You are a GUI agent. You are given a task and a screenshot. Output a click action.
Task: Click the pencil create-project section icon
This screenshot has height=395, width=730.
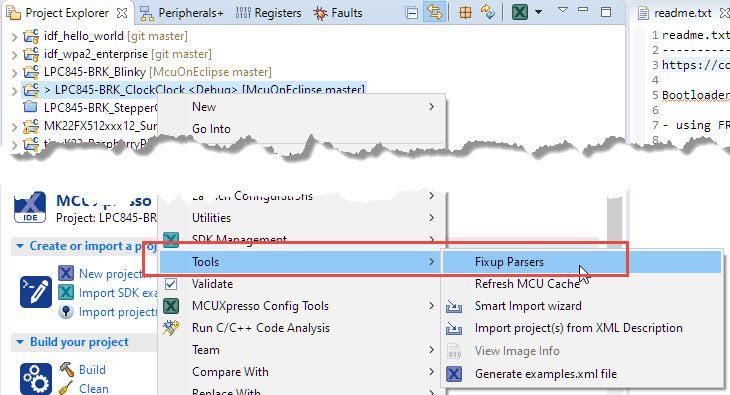coord(36,292)
